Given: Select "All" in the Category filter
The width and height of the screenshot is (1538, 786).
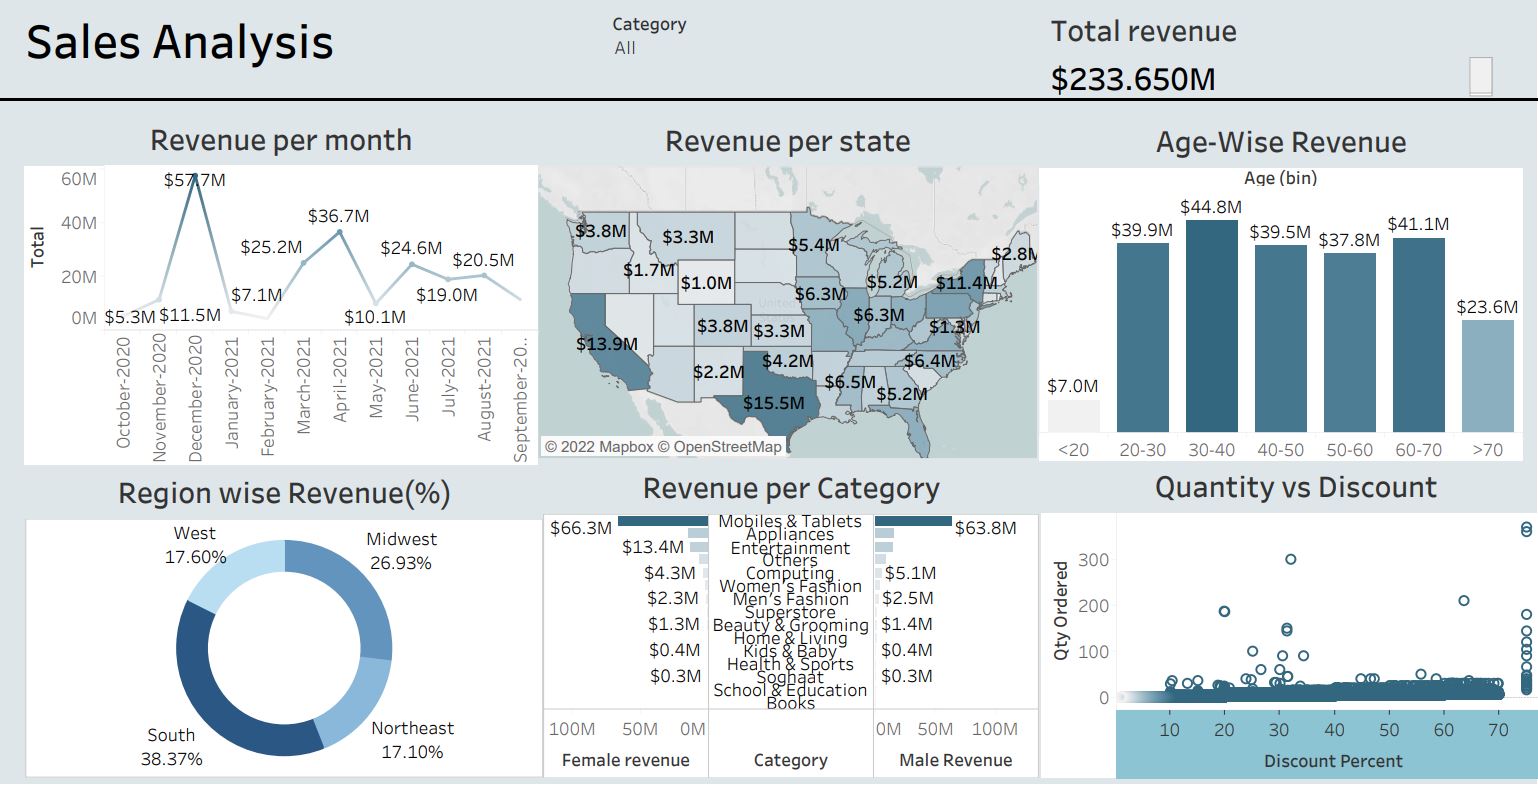Looking at the screenshot, I should 626,46.
